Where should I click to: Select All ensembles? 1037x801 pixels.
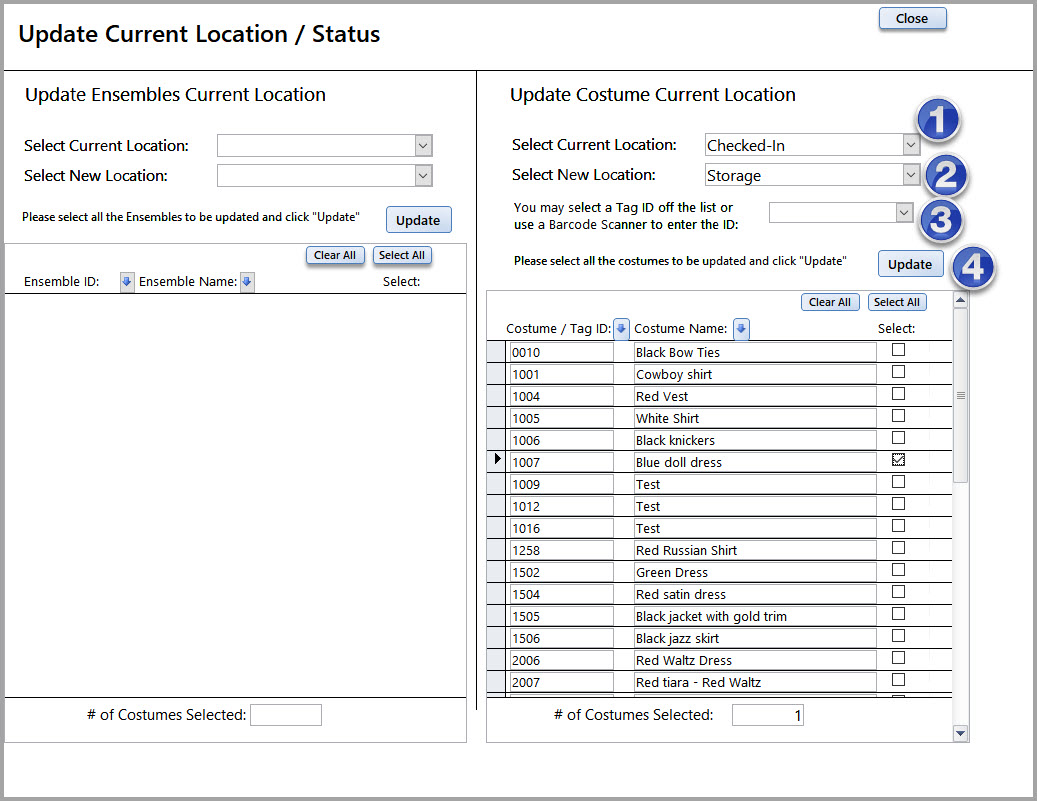click(x=402, y=255)
